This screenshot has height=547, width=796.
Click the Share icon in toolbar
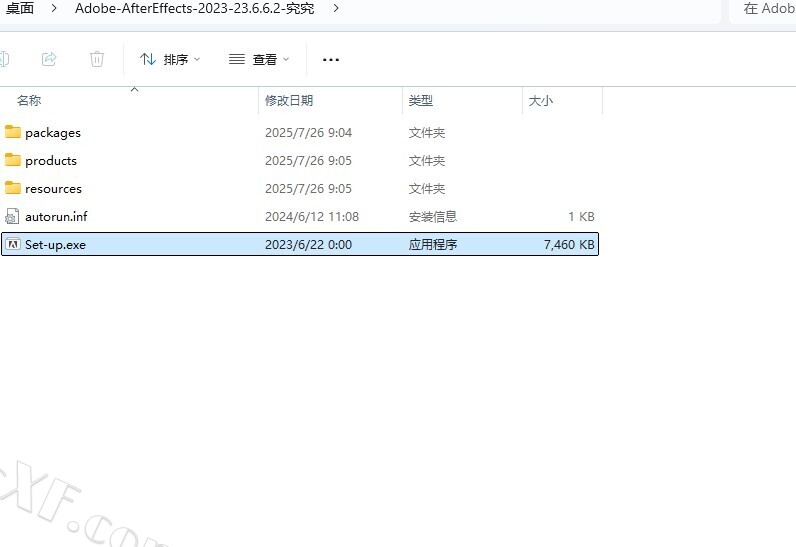(49, 59)
